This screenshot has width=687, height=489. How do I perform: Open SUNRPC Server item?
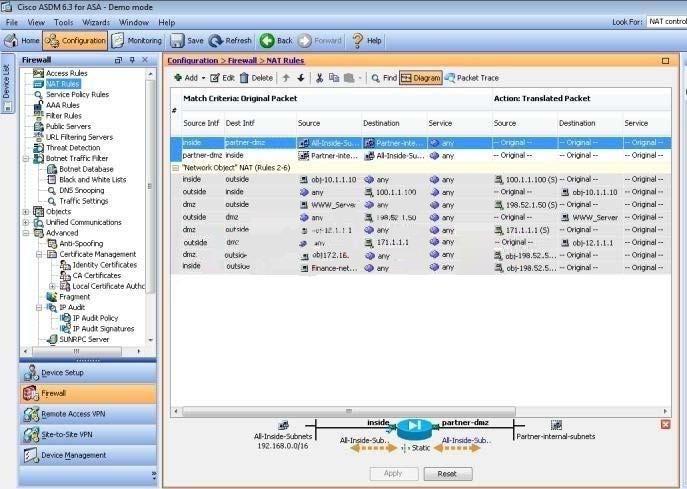click(84, 339)
